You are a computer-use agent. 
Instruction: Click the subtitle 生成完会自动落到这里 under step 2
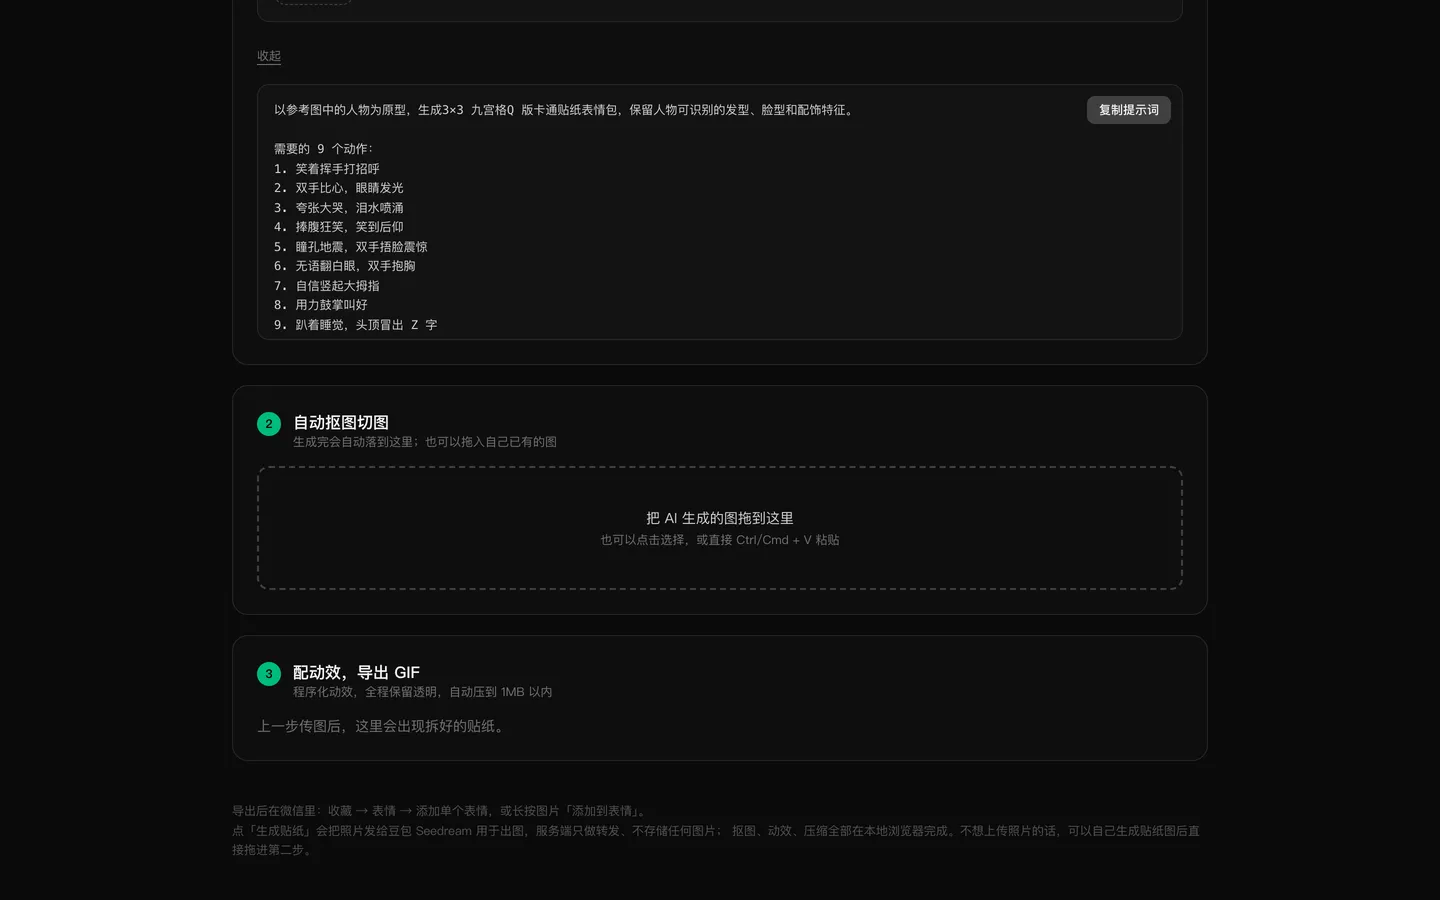pyautogui.click(x=425, y=442)
